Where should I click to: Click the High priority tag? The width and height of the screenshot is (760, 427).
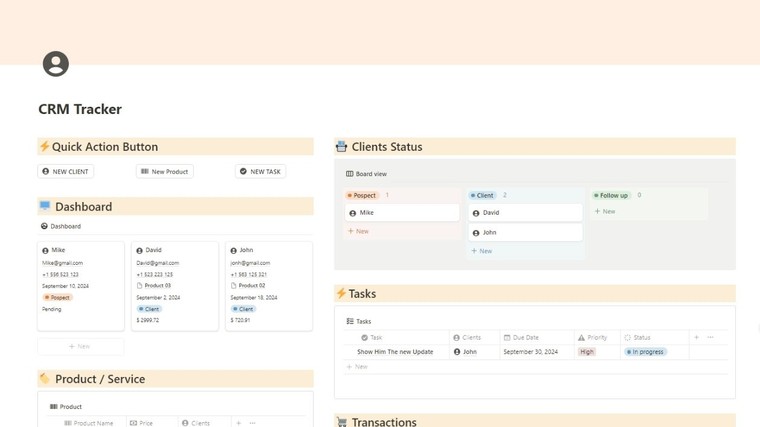coord(586,352)
